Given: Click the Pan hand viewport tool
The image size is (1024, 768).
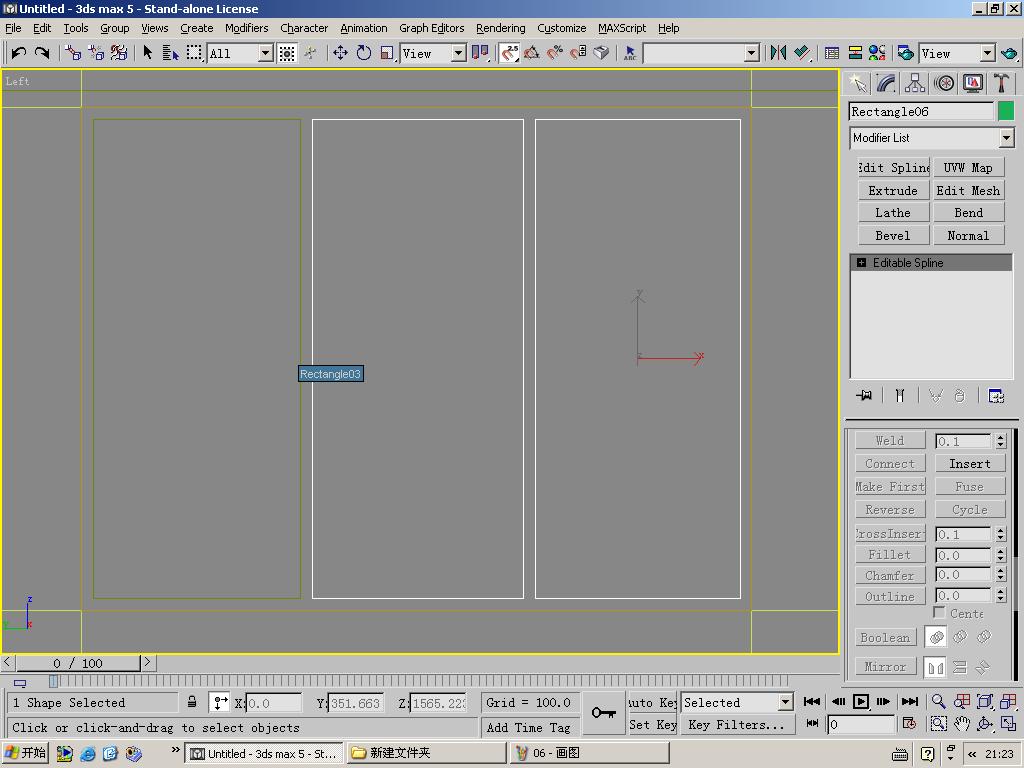Looking at the screenshot, I should (x=962, y=724).
